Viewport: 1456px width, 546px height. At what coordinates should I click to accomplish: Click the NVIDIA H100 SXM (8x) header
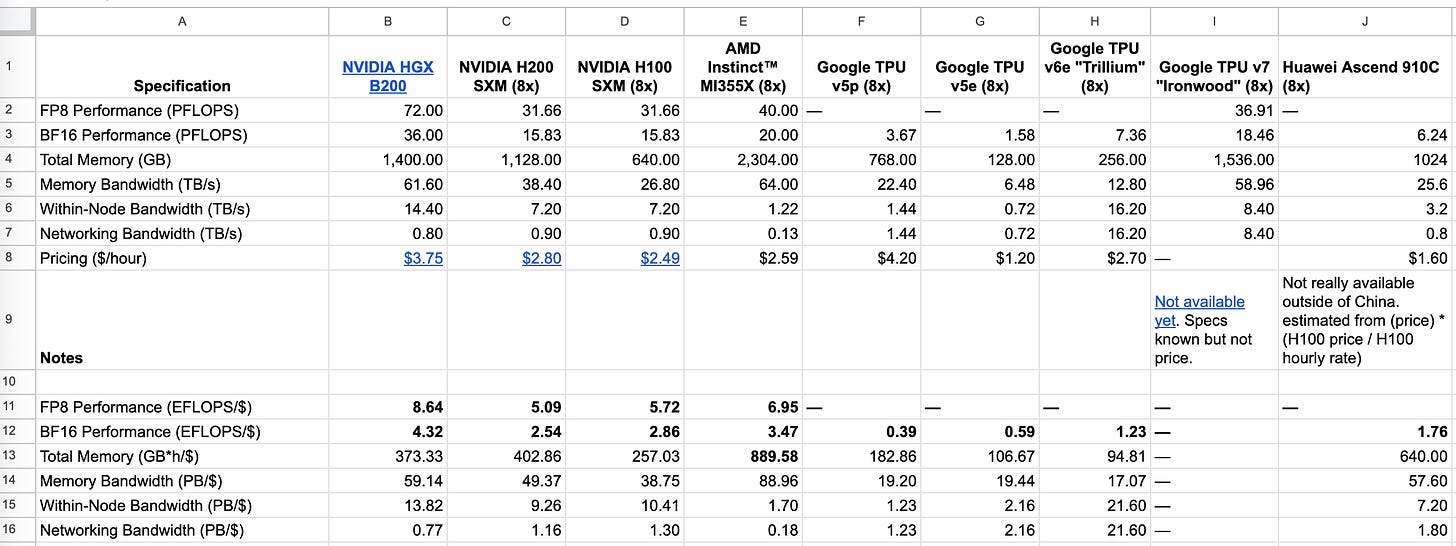point(625,67)
